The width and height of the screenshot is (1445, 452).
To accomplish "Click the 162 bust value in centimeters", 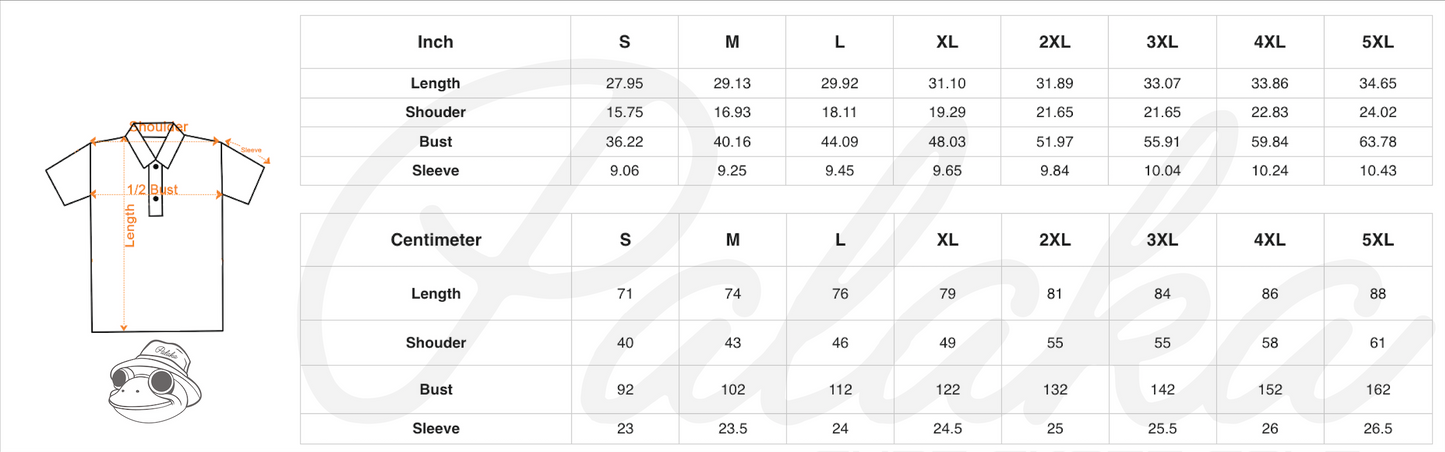I will [1378, 390].
